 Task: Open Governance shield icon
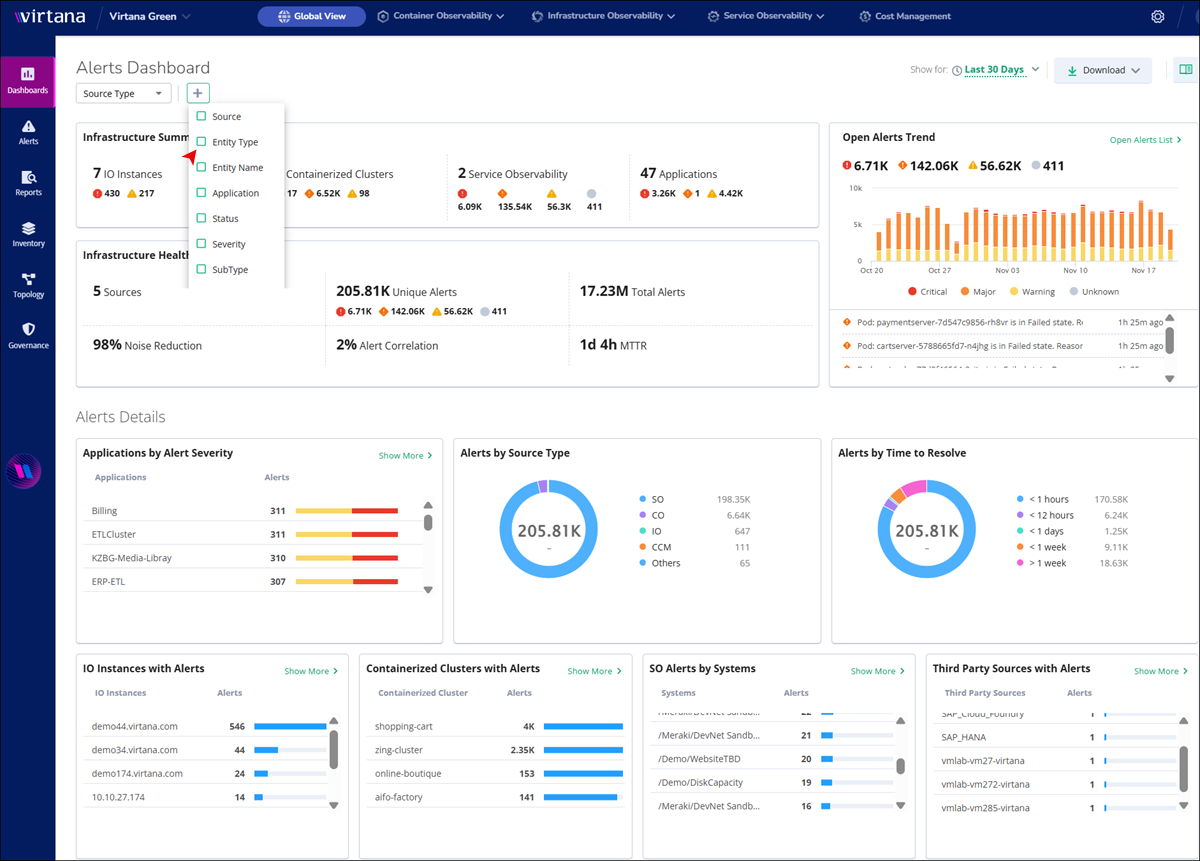(28, 336)
